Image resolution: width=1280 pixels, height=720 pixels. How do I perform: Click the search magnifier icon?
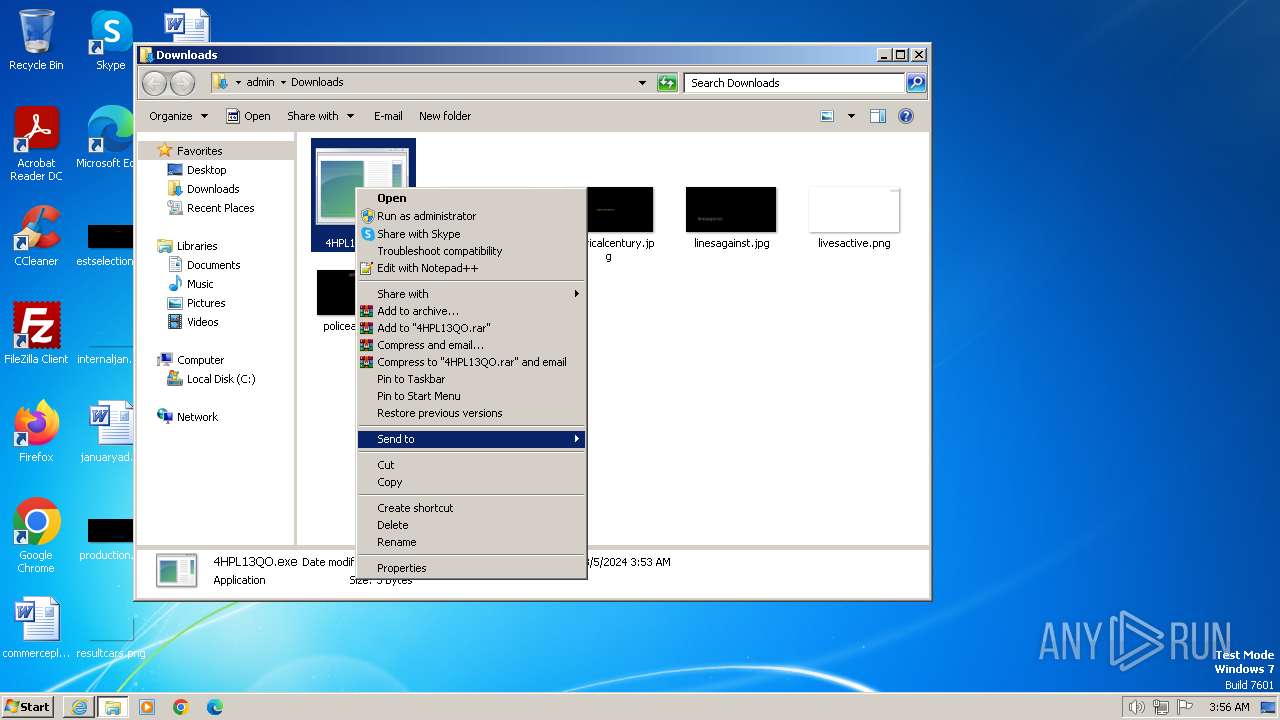tap(915, 83)
